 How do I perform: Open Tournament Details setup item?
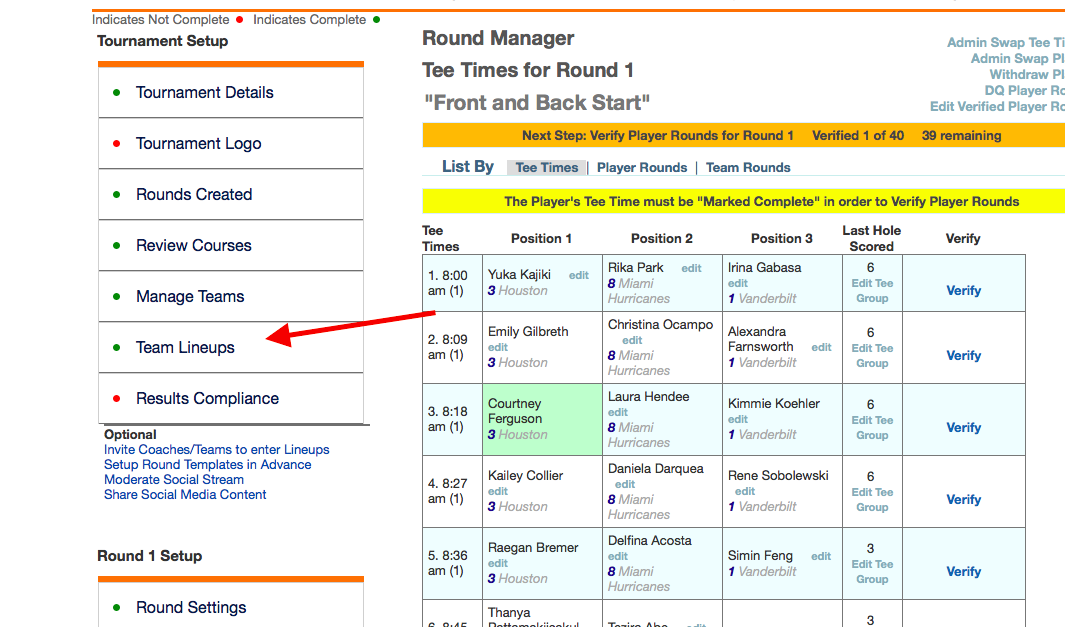(x=204, y=92)
